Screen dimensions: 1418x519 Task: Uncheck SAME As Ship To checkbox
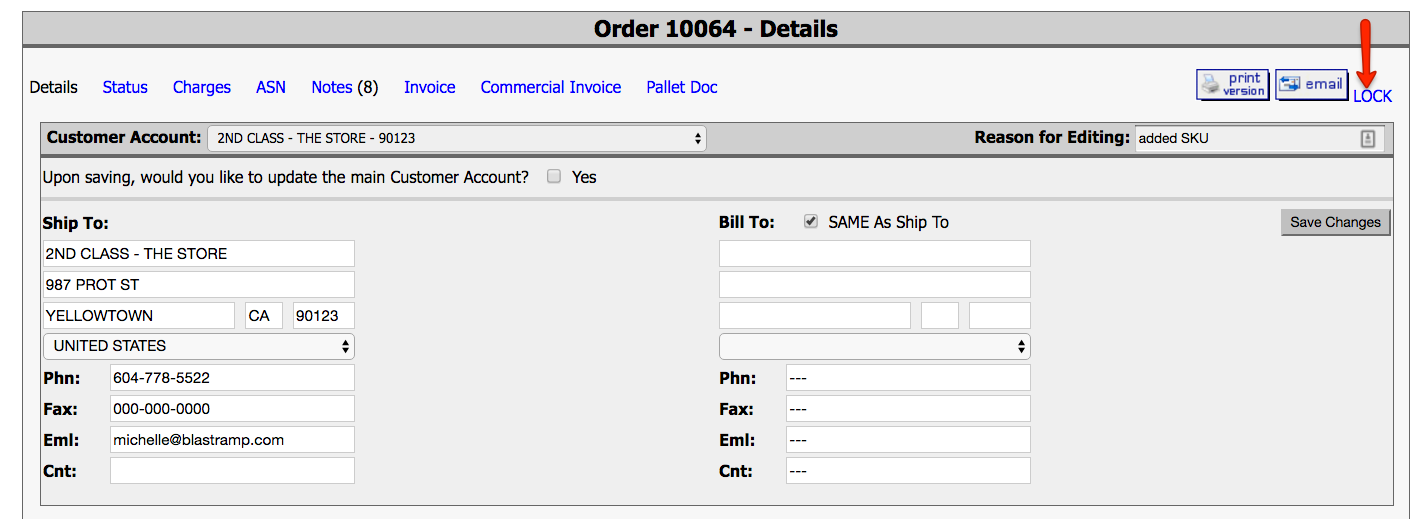pyautogui.click(x=811, y=222)
